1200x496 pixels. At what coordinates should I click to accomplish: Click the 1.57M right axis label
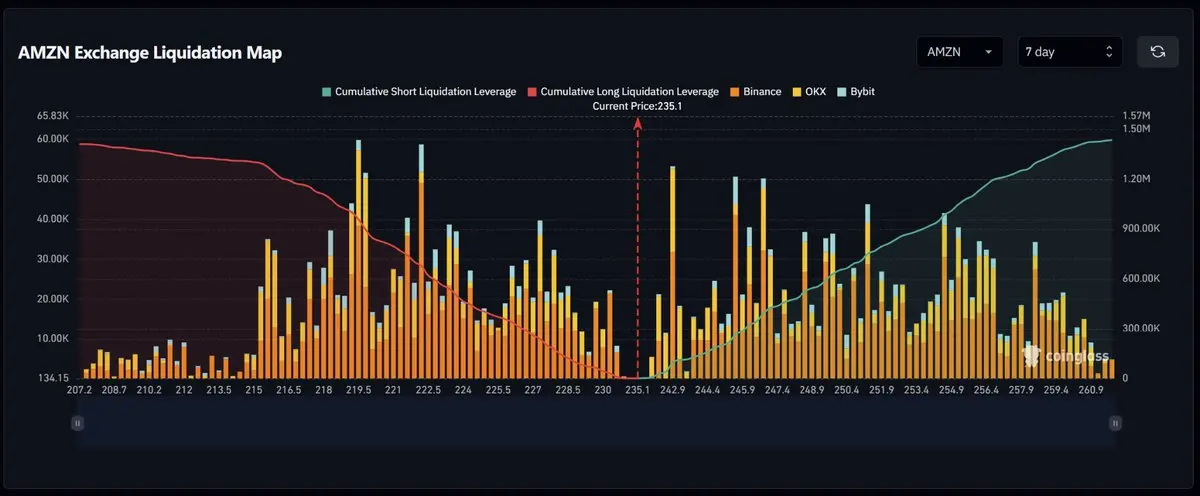pyautogui.click(x=1137, y=116)
